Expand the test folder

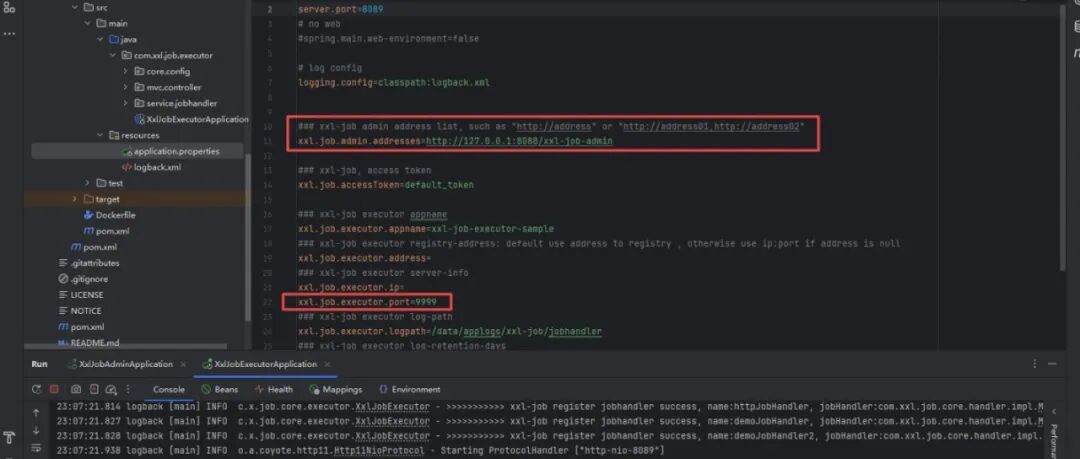click(87, 183)
